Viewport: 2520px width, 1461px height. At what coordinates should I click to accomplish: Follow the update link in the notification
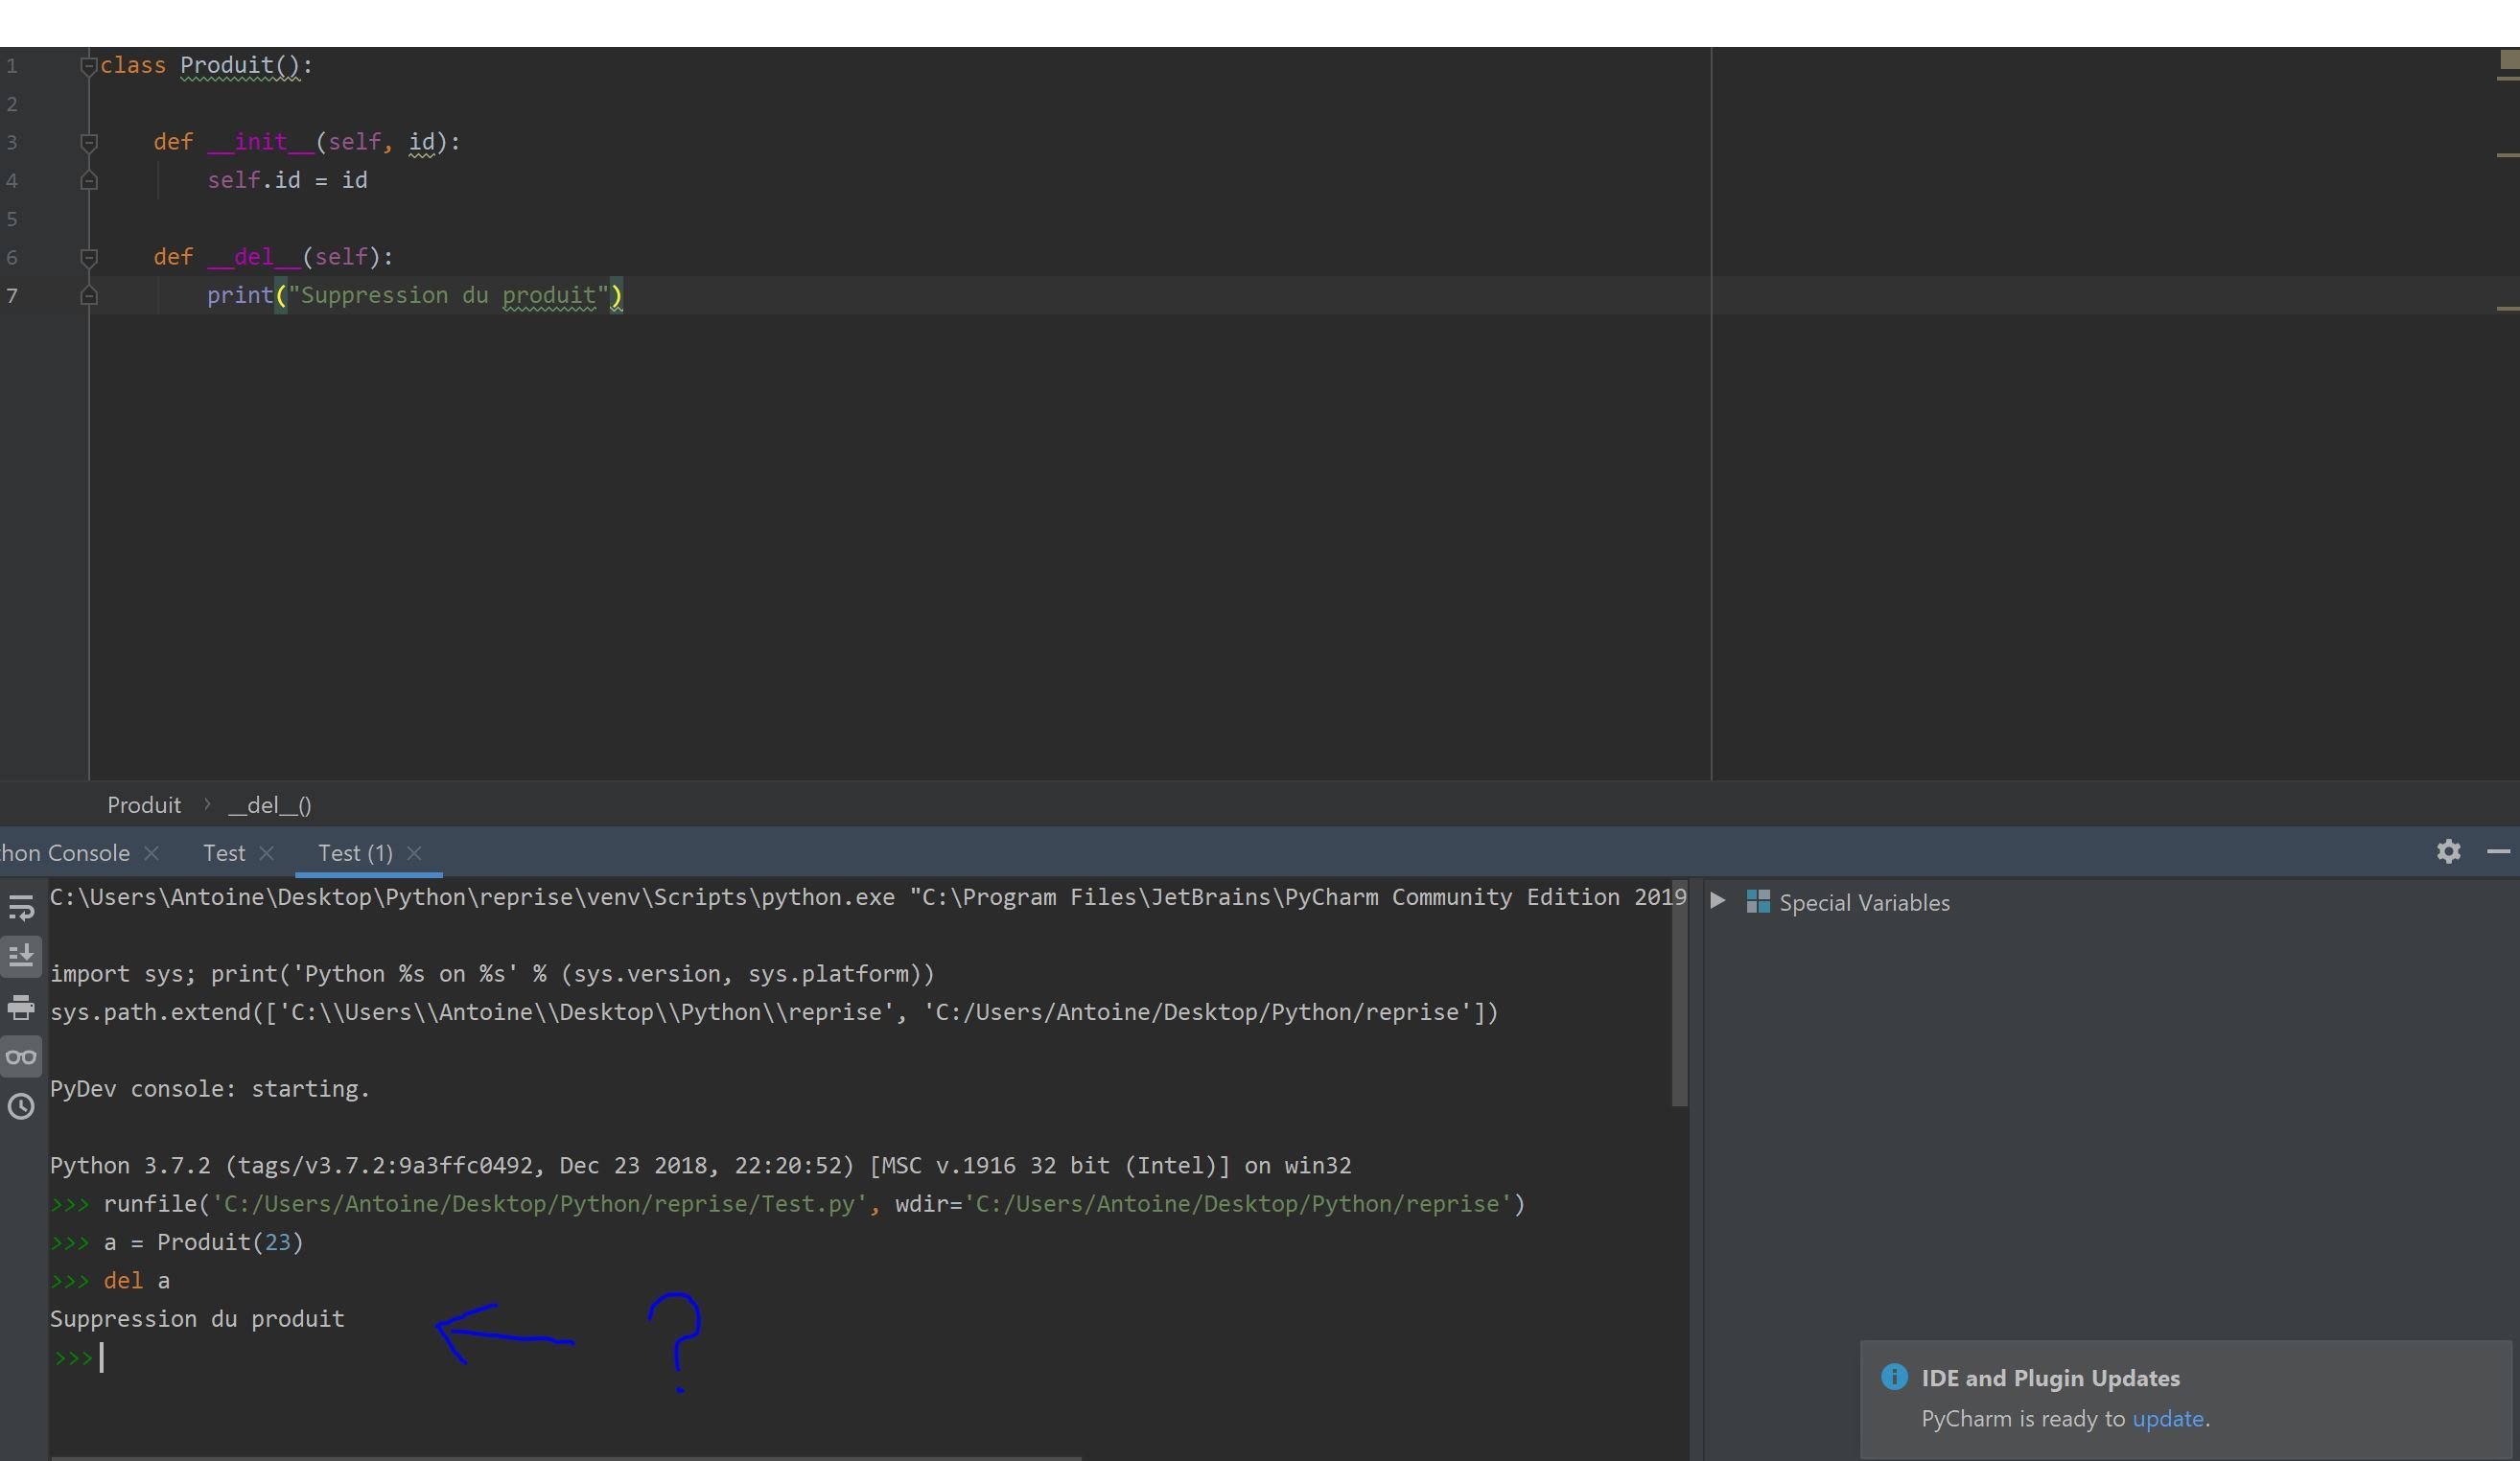(x=2167, y=1419)
